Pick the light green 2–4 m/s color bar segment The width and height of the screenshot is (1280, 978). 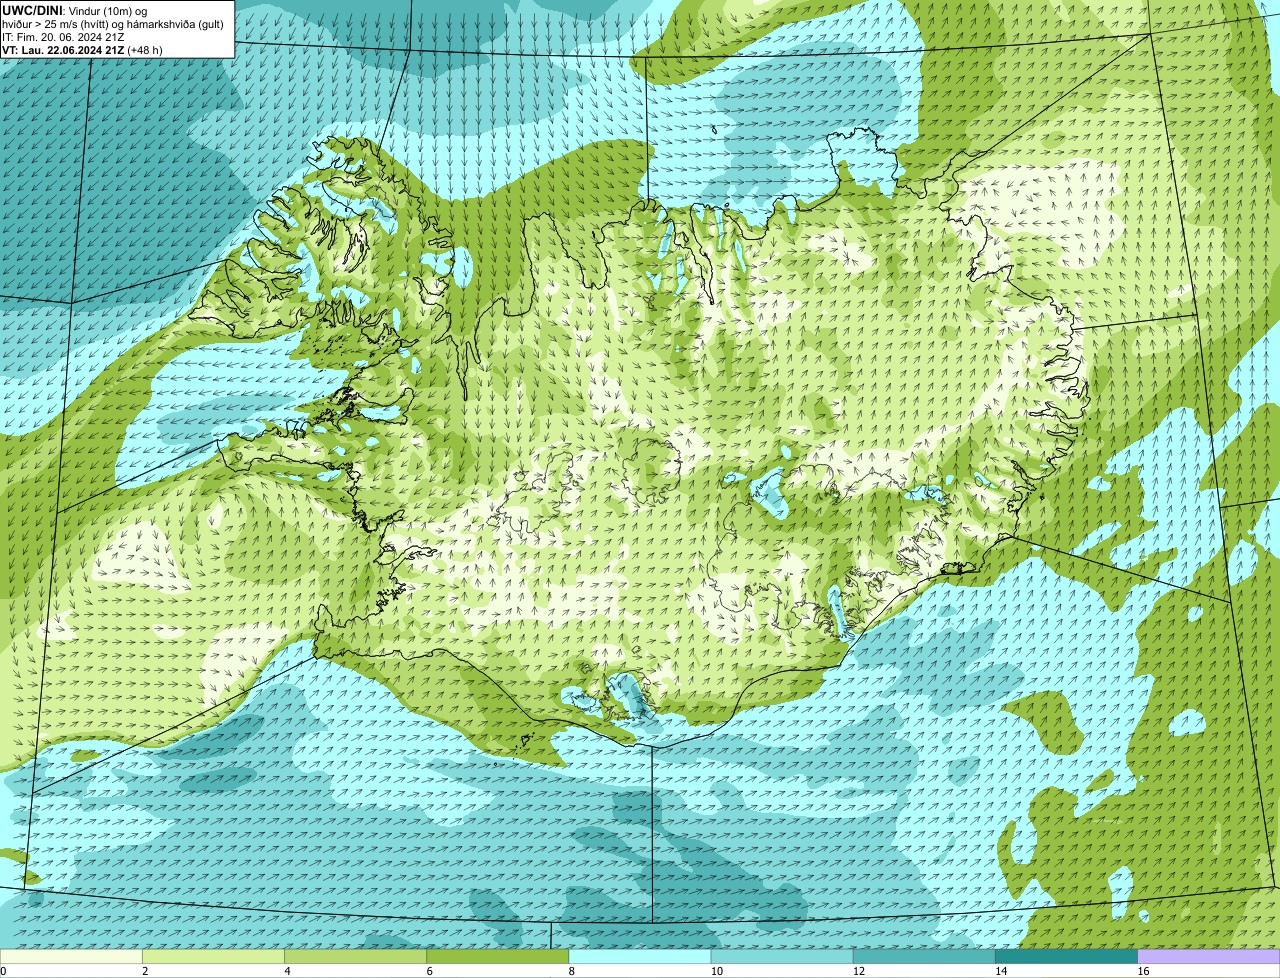pos(213,956)
